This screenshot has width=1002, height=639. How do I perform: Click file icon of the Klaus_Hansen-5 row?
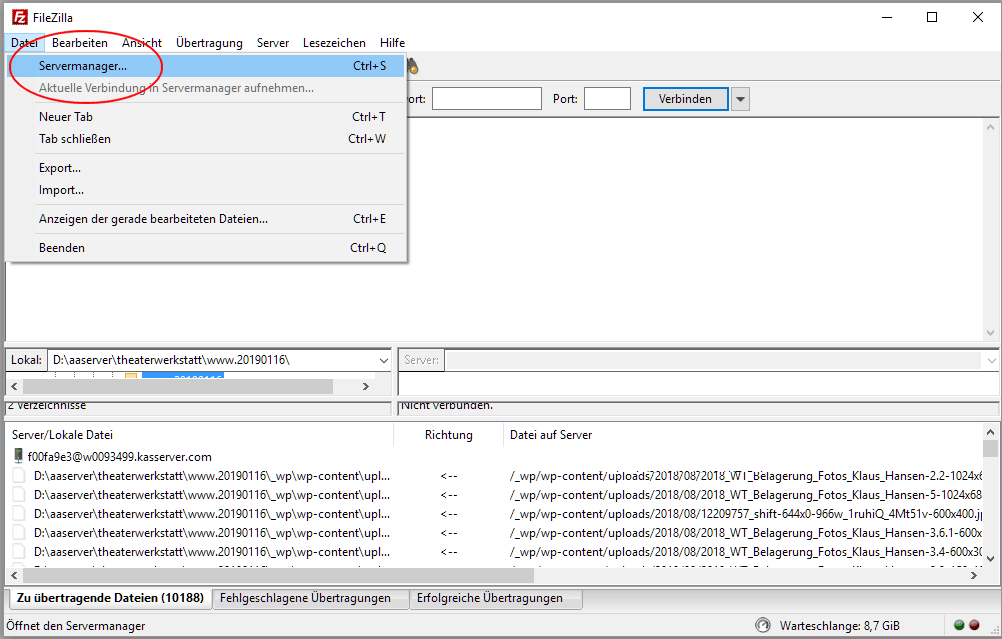[x=20, y=495]
